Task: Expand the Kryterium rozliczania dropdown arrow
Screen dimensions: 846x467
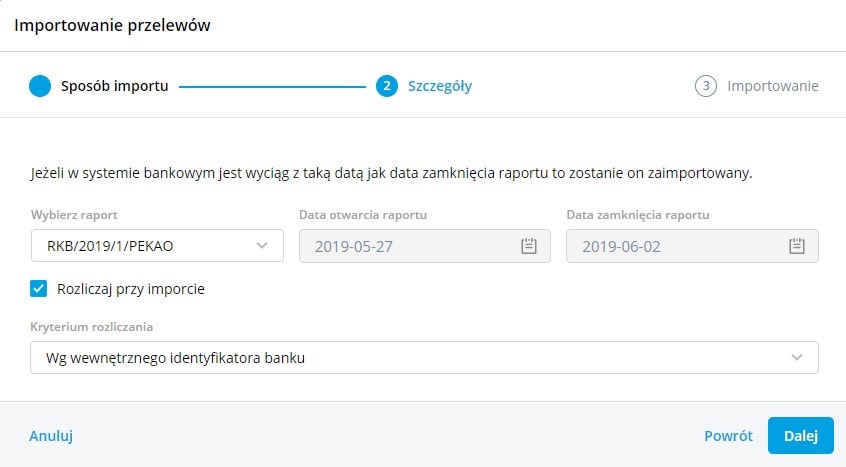Action: [797, 358]
